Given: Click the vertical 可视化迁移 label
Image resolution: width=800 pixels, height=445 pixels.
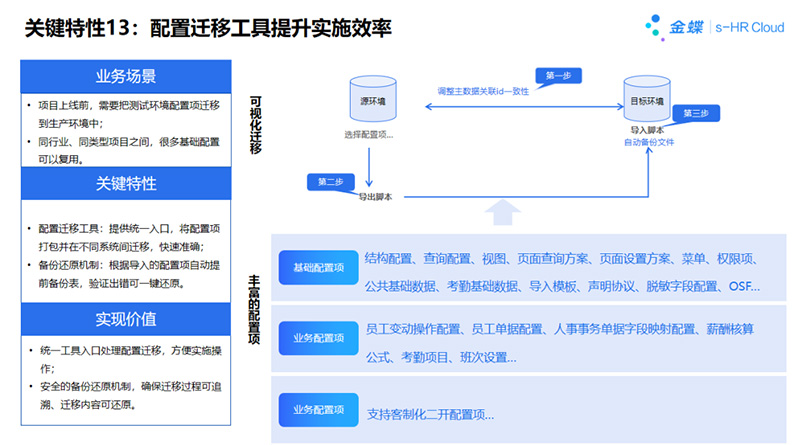Looking at the screenshot, I should (256, 125).
